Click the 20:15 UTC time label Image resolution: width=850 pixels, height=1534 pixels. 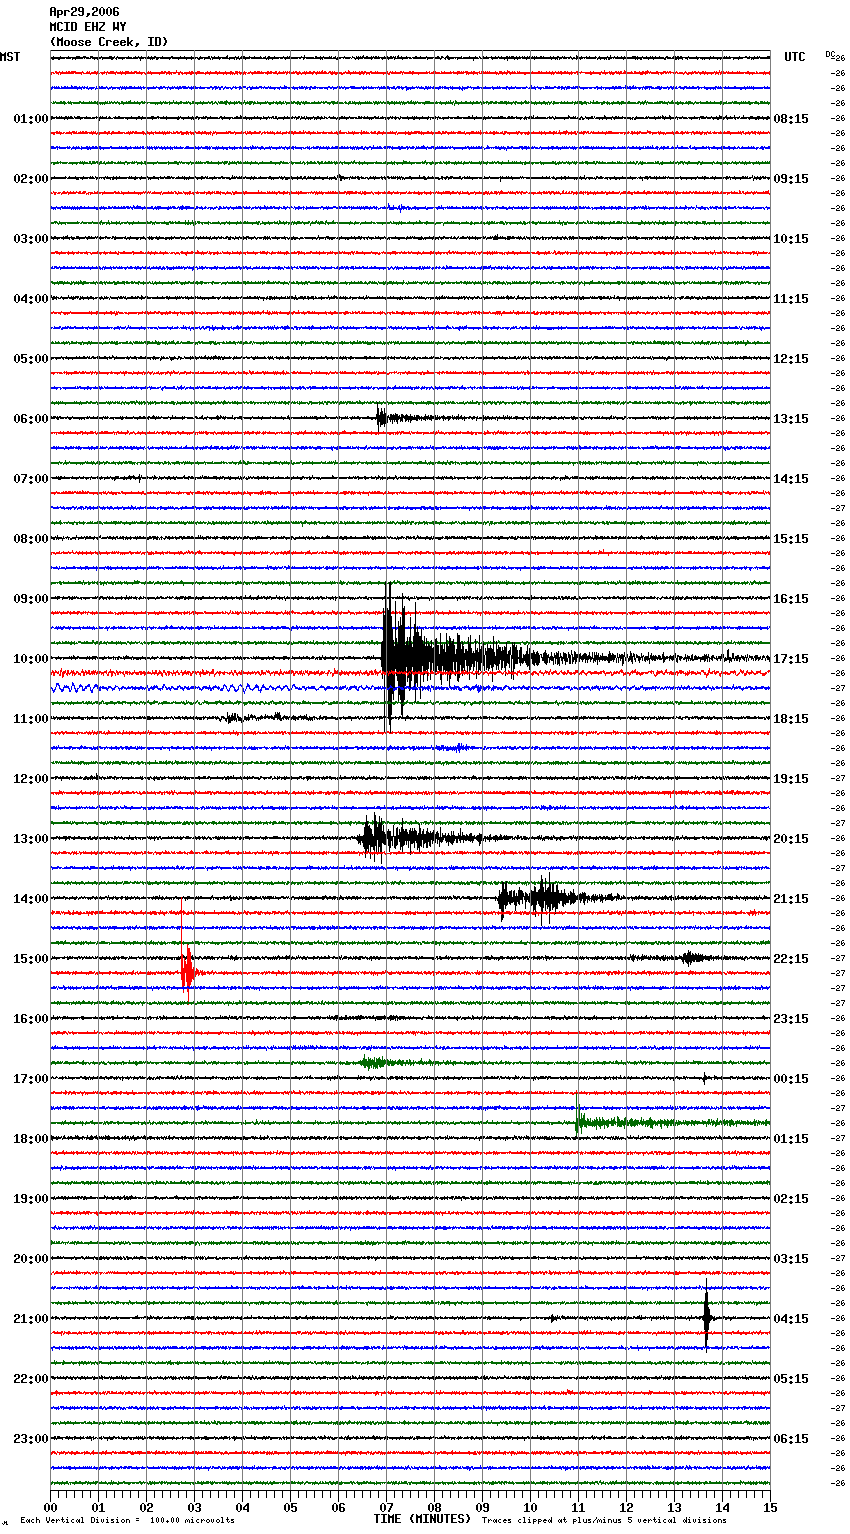pos(791,839)
